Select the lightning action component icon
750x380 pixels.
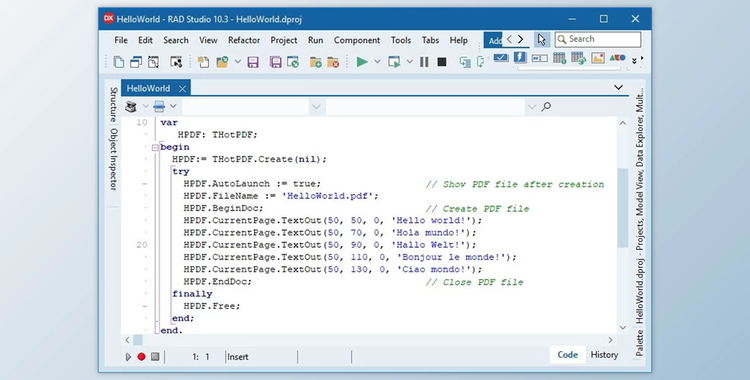click(x=520, y=58)
